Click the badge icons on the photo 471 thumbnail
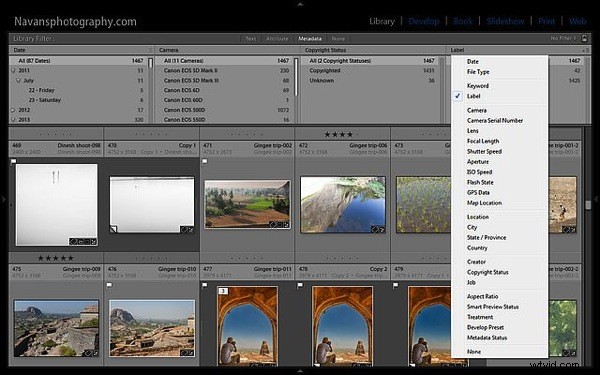Screen dimensions: 600x375 (x=280, y=225)
